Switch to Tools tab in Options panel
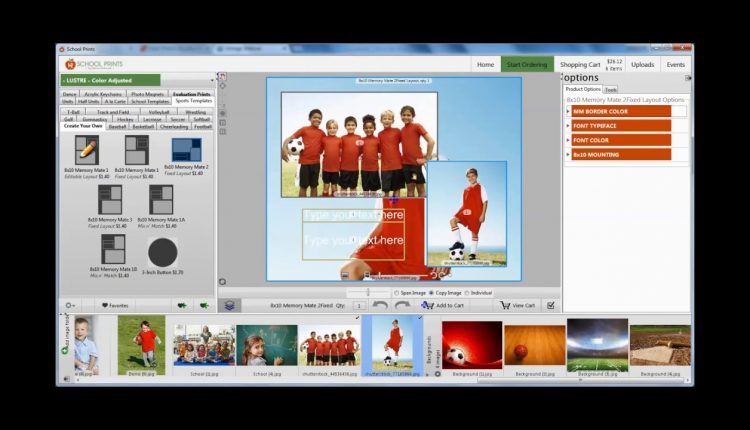The image size is (750, 430). pyautogui.click(x=611, y=89)
